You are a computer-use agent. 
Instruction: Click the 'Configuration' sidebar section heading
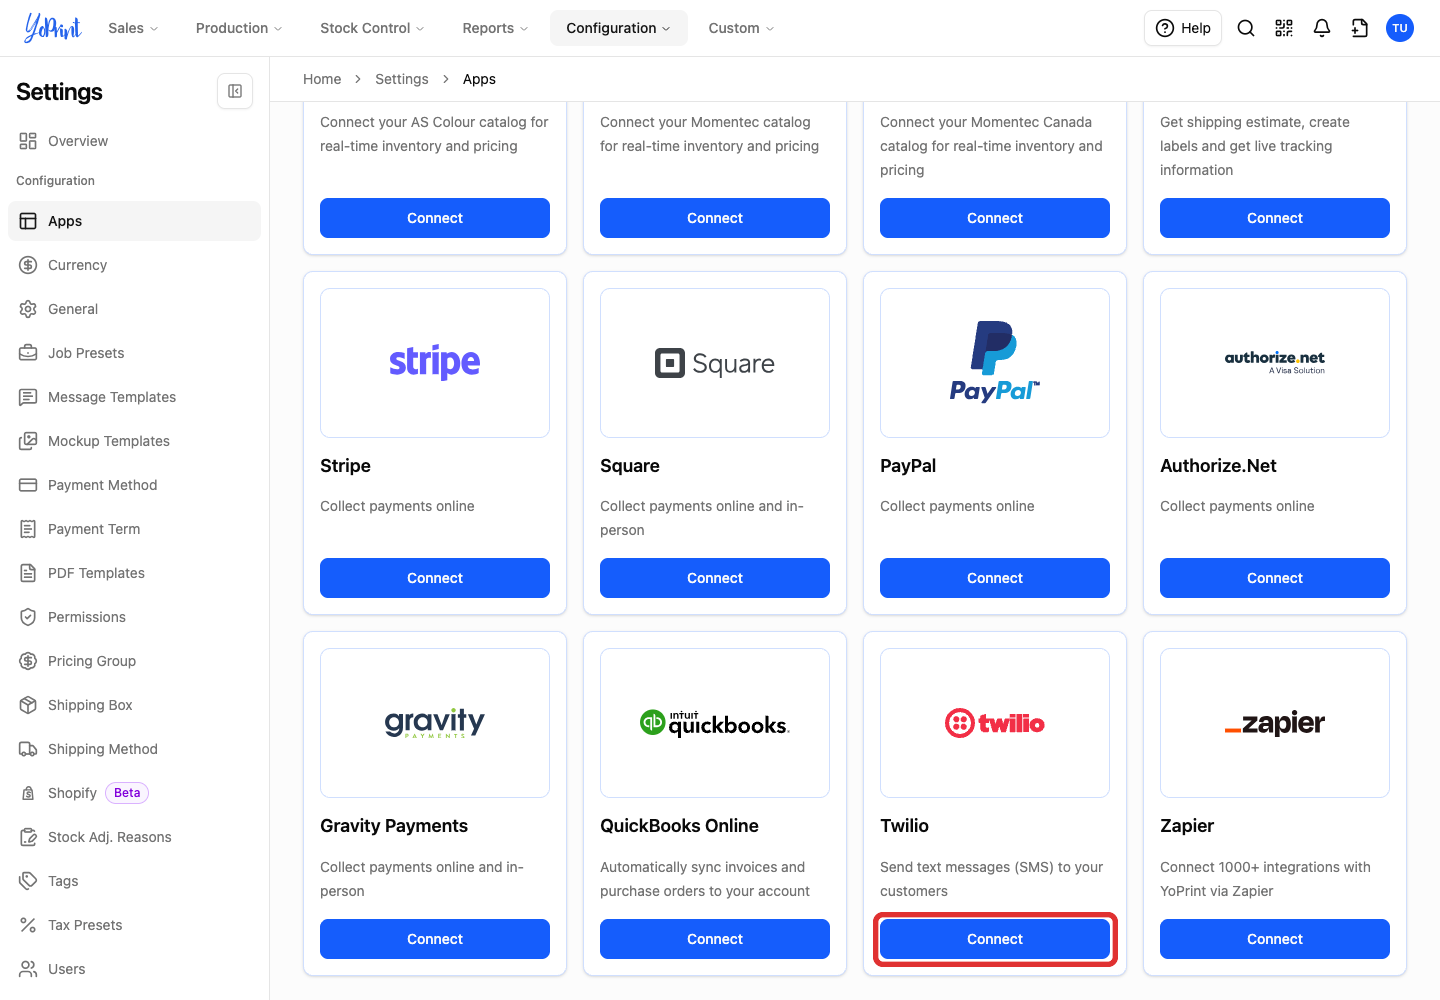click(56, 181)
